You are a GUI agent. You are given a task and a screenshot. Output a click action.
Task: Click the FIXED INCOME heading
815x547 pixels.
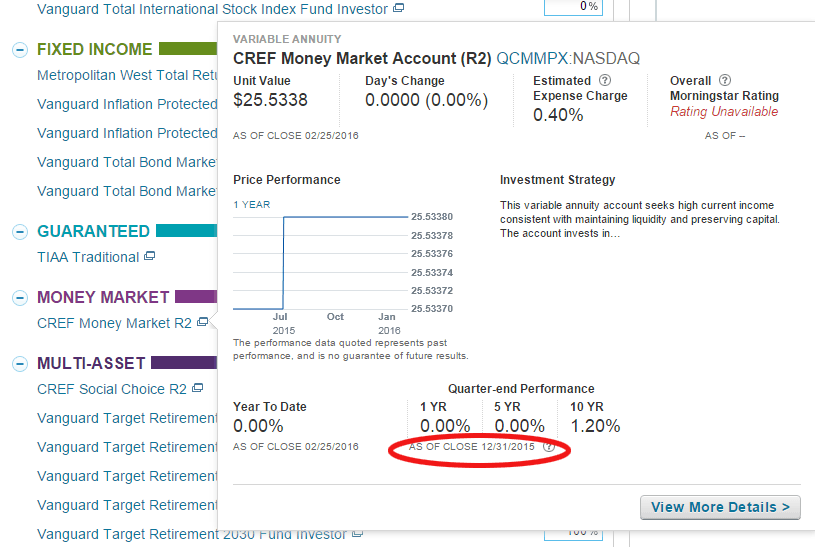(95, 49)
